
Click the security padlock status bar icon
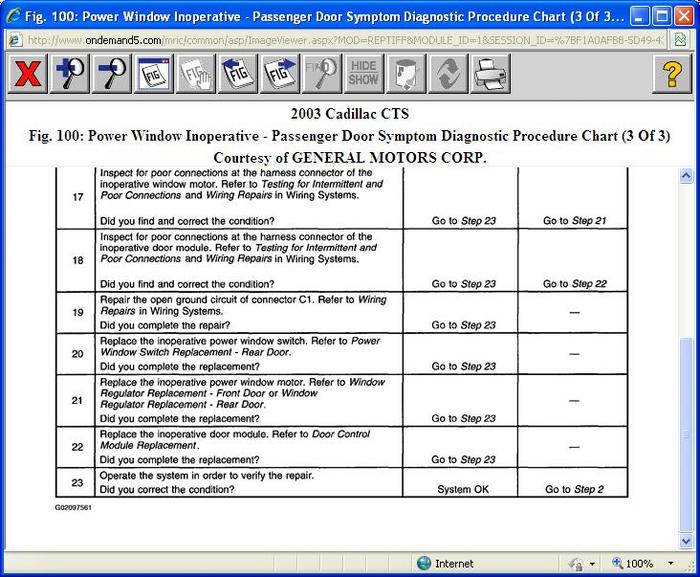coord(576,564)
